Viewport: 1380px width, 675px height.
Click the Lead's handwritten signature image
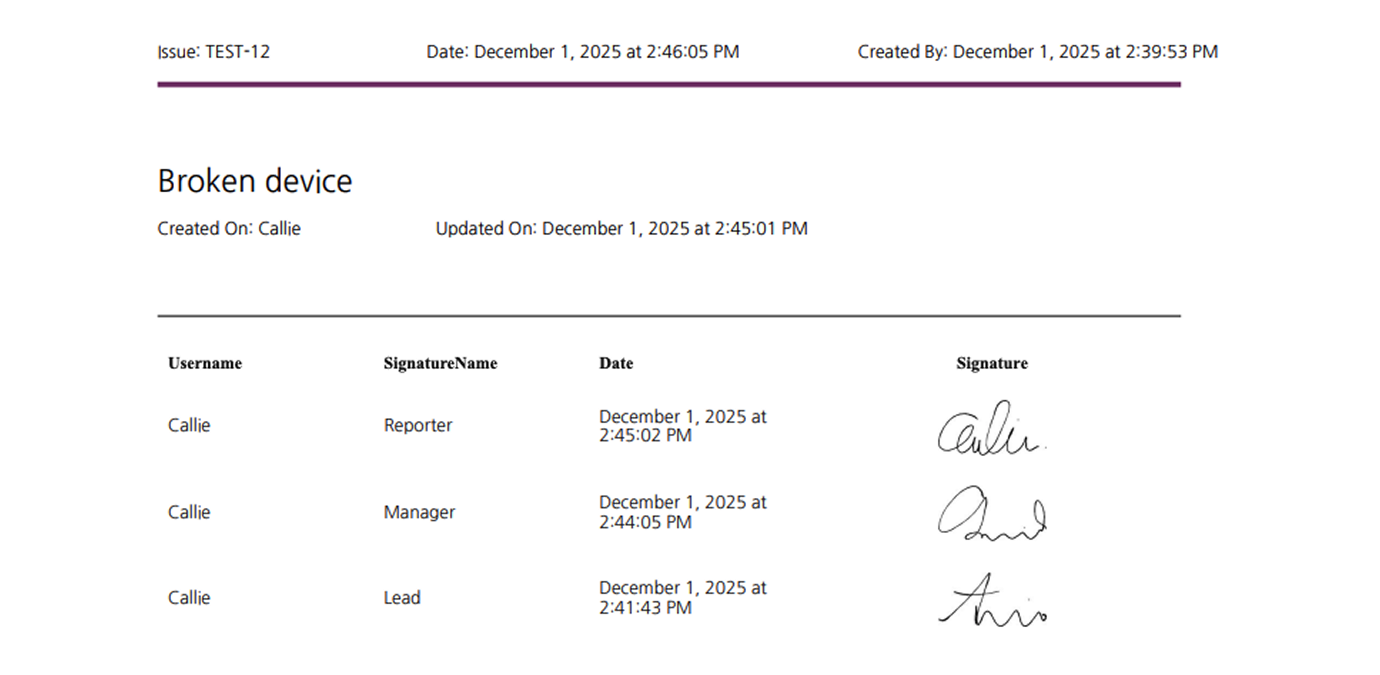coord(991,601)
